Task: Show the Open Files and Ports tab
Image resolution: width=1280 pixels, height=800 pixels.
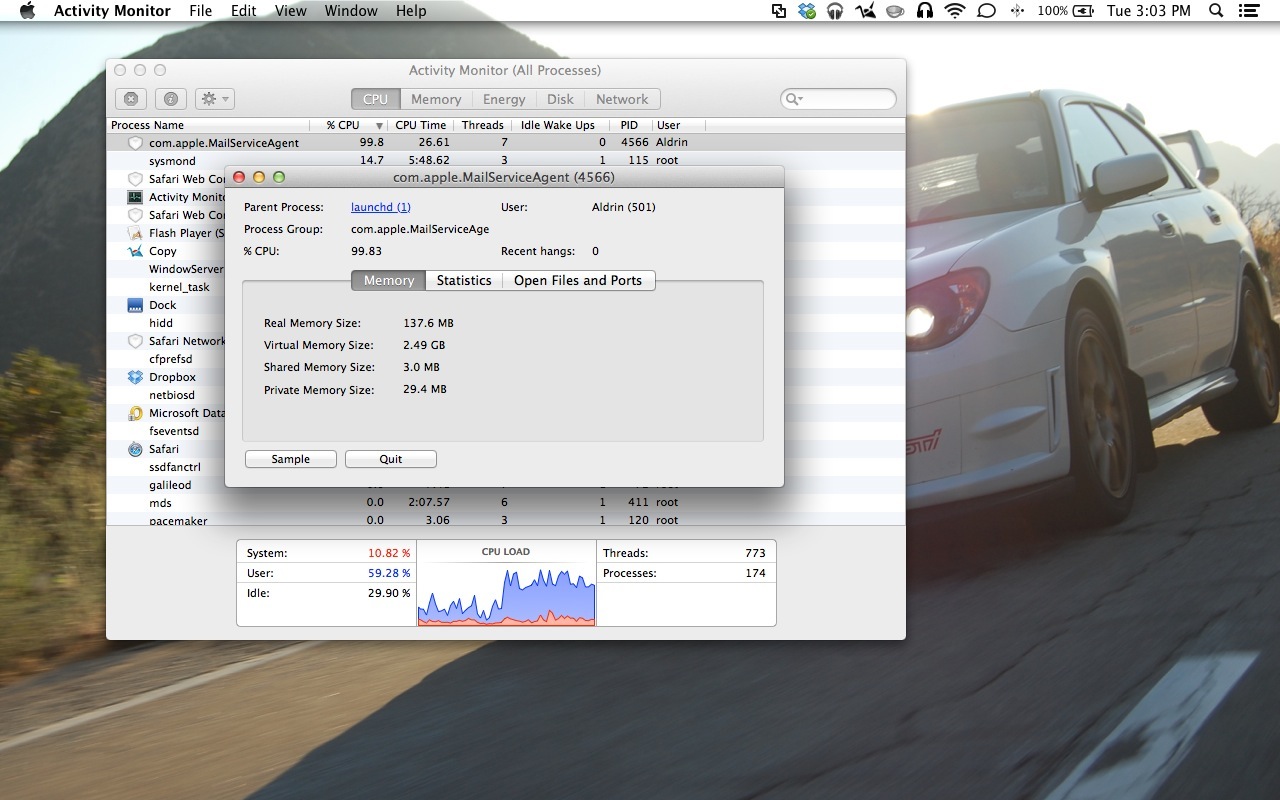Action: pos(578,280)
